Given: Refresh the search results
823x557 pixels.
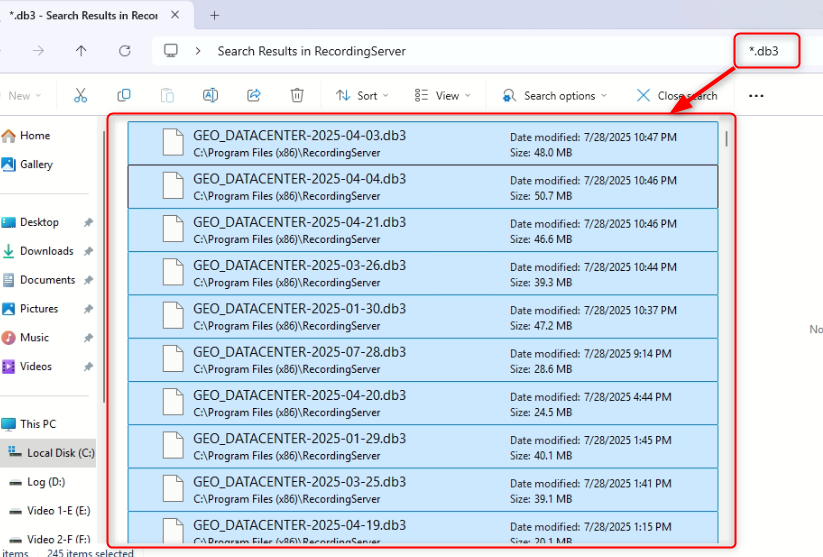Looking at the screenshot, I should [x=124, y=51].
